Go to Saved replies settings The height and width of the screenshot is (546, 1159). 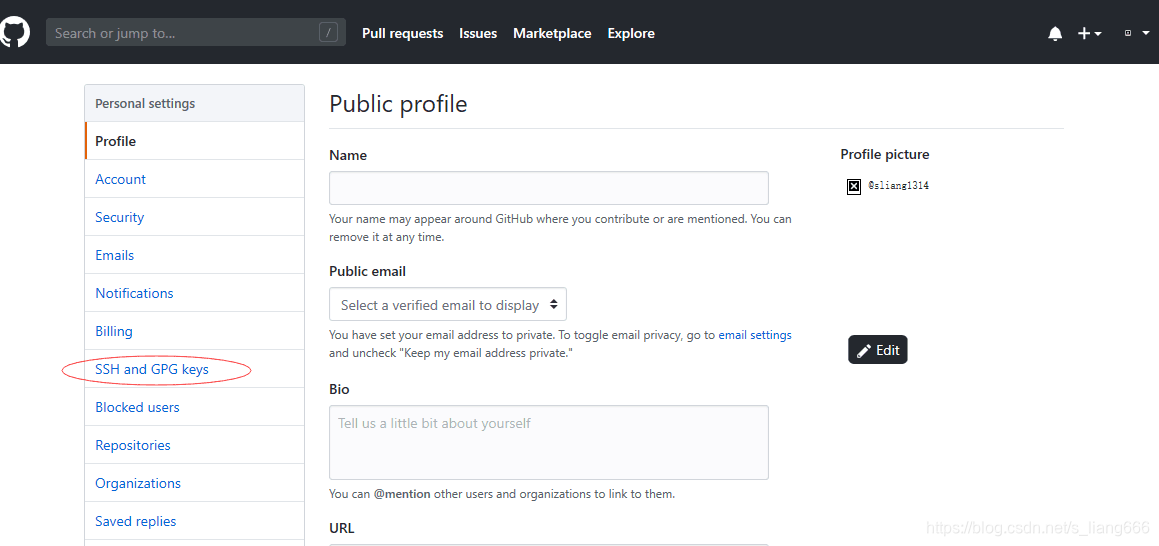pyautogui.click(x=136, y=521)
